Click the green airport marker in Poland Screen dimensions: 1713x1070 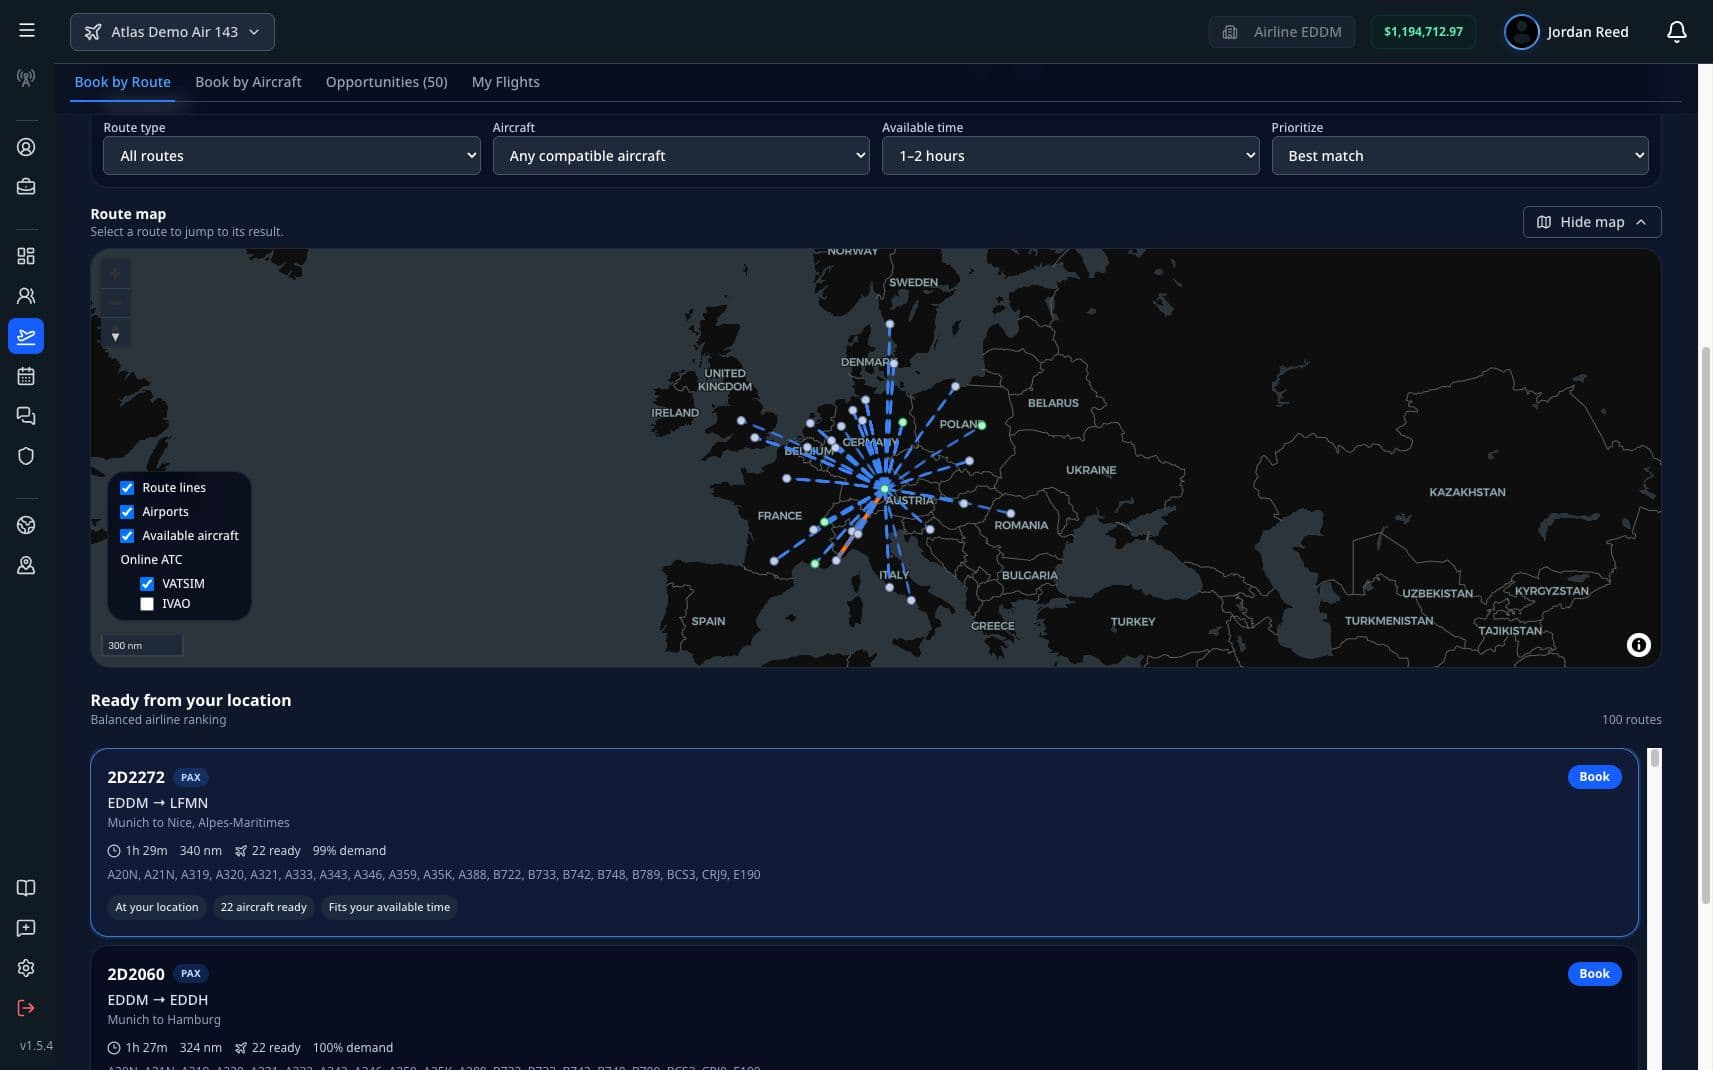pos(982,425)
